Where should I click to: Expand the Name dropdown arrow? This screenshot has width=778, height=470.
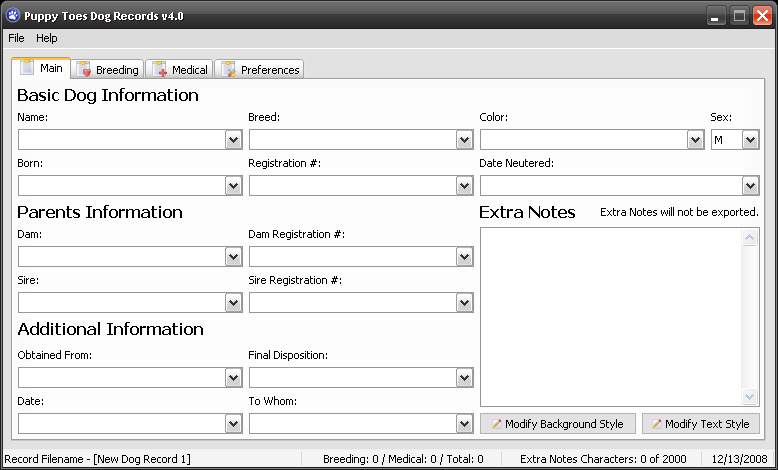tap(234, 140)
